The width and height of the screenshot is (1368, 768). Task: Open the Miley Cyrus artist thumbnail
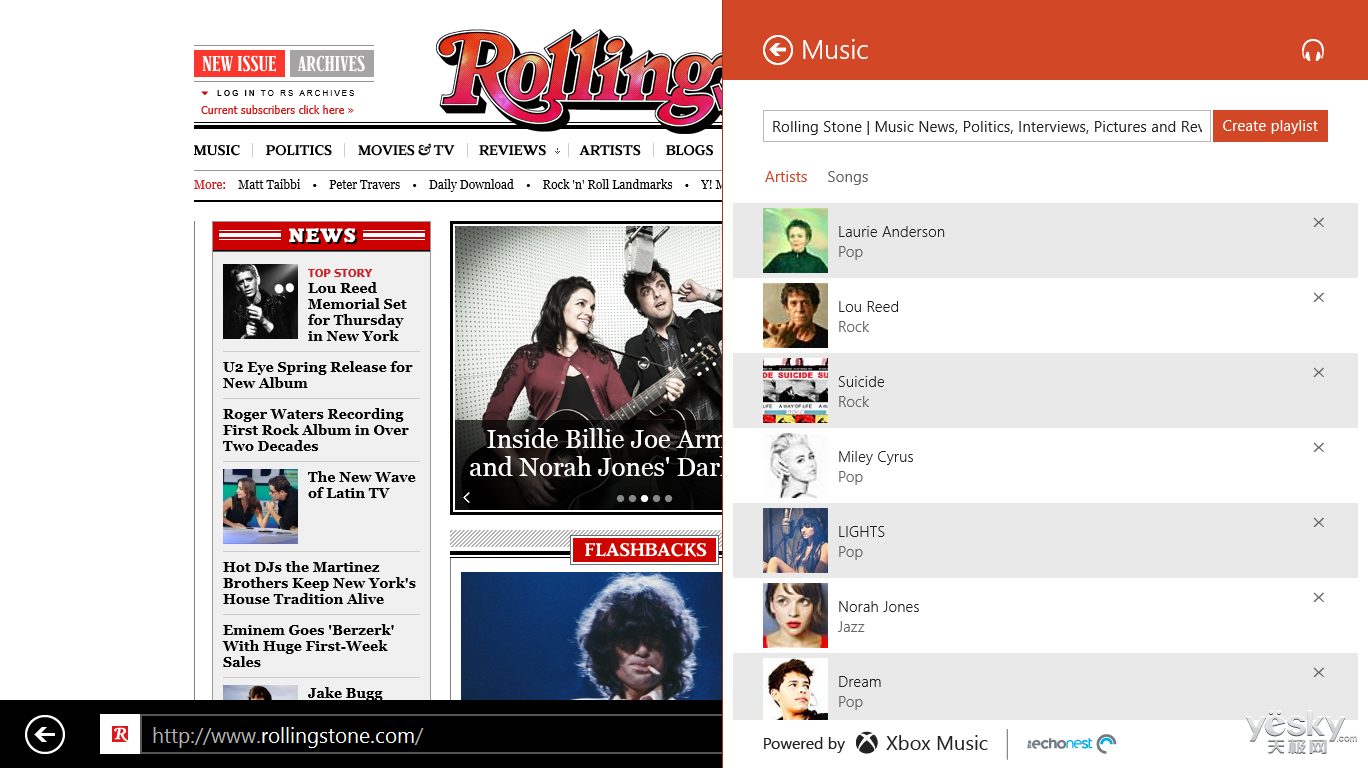(x=795, y=465)
